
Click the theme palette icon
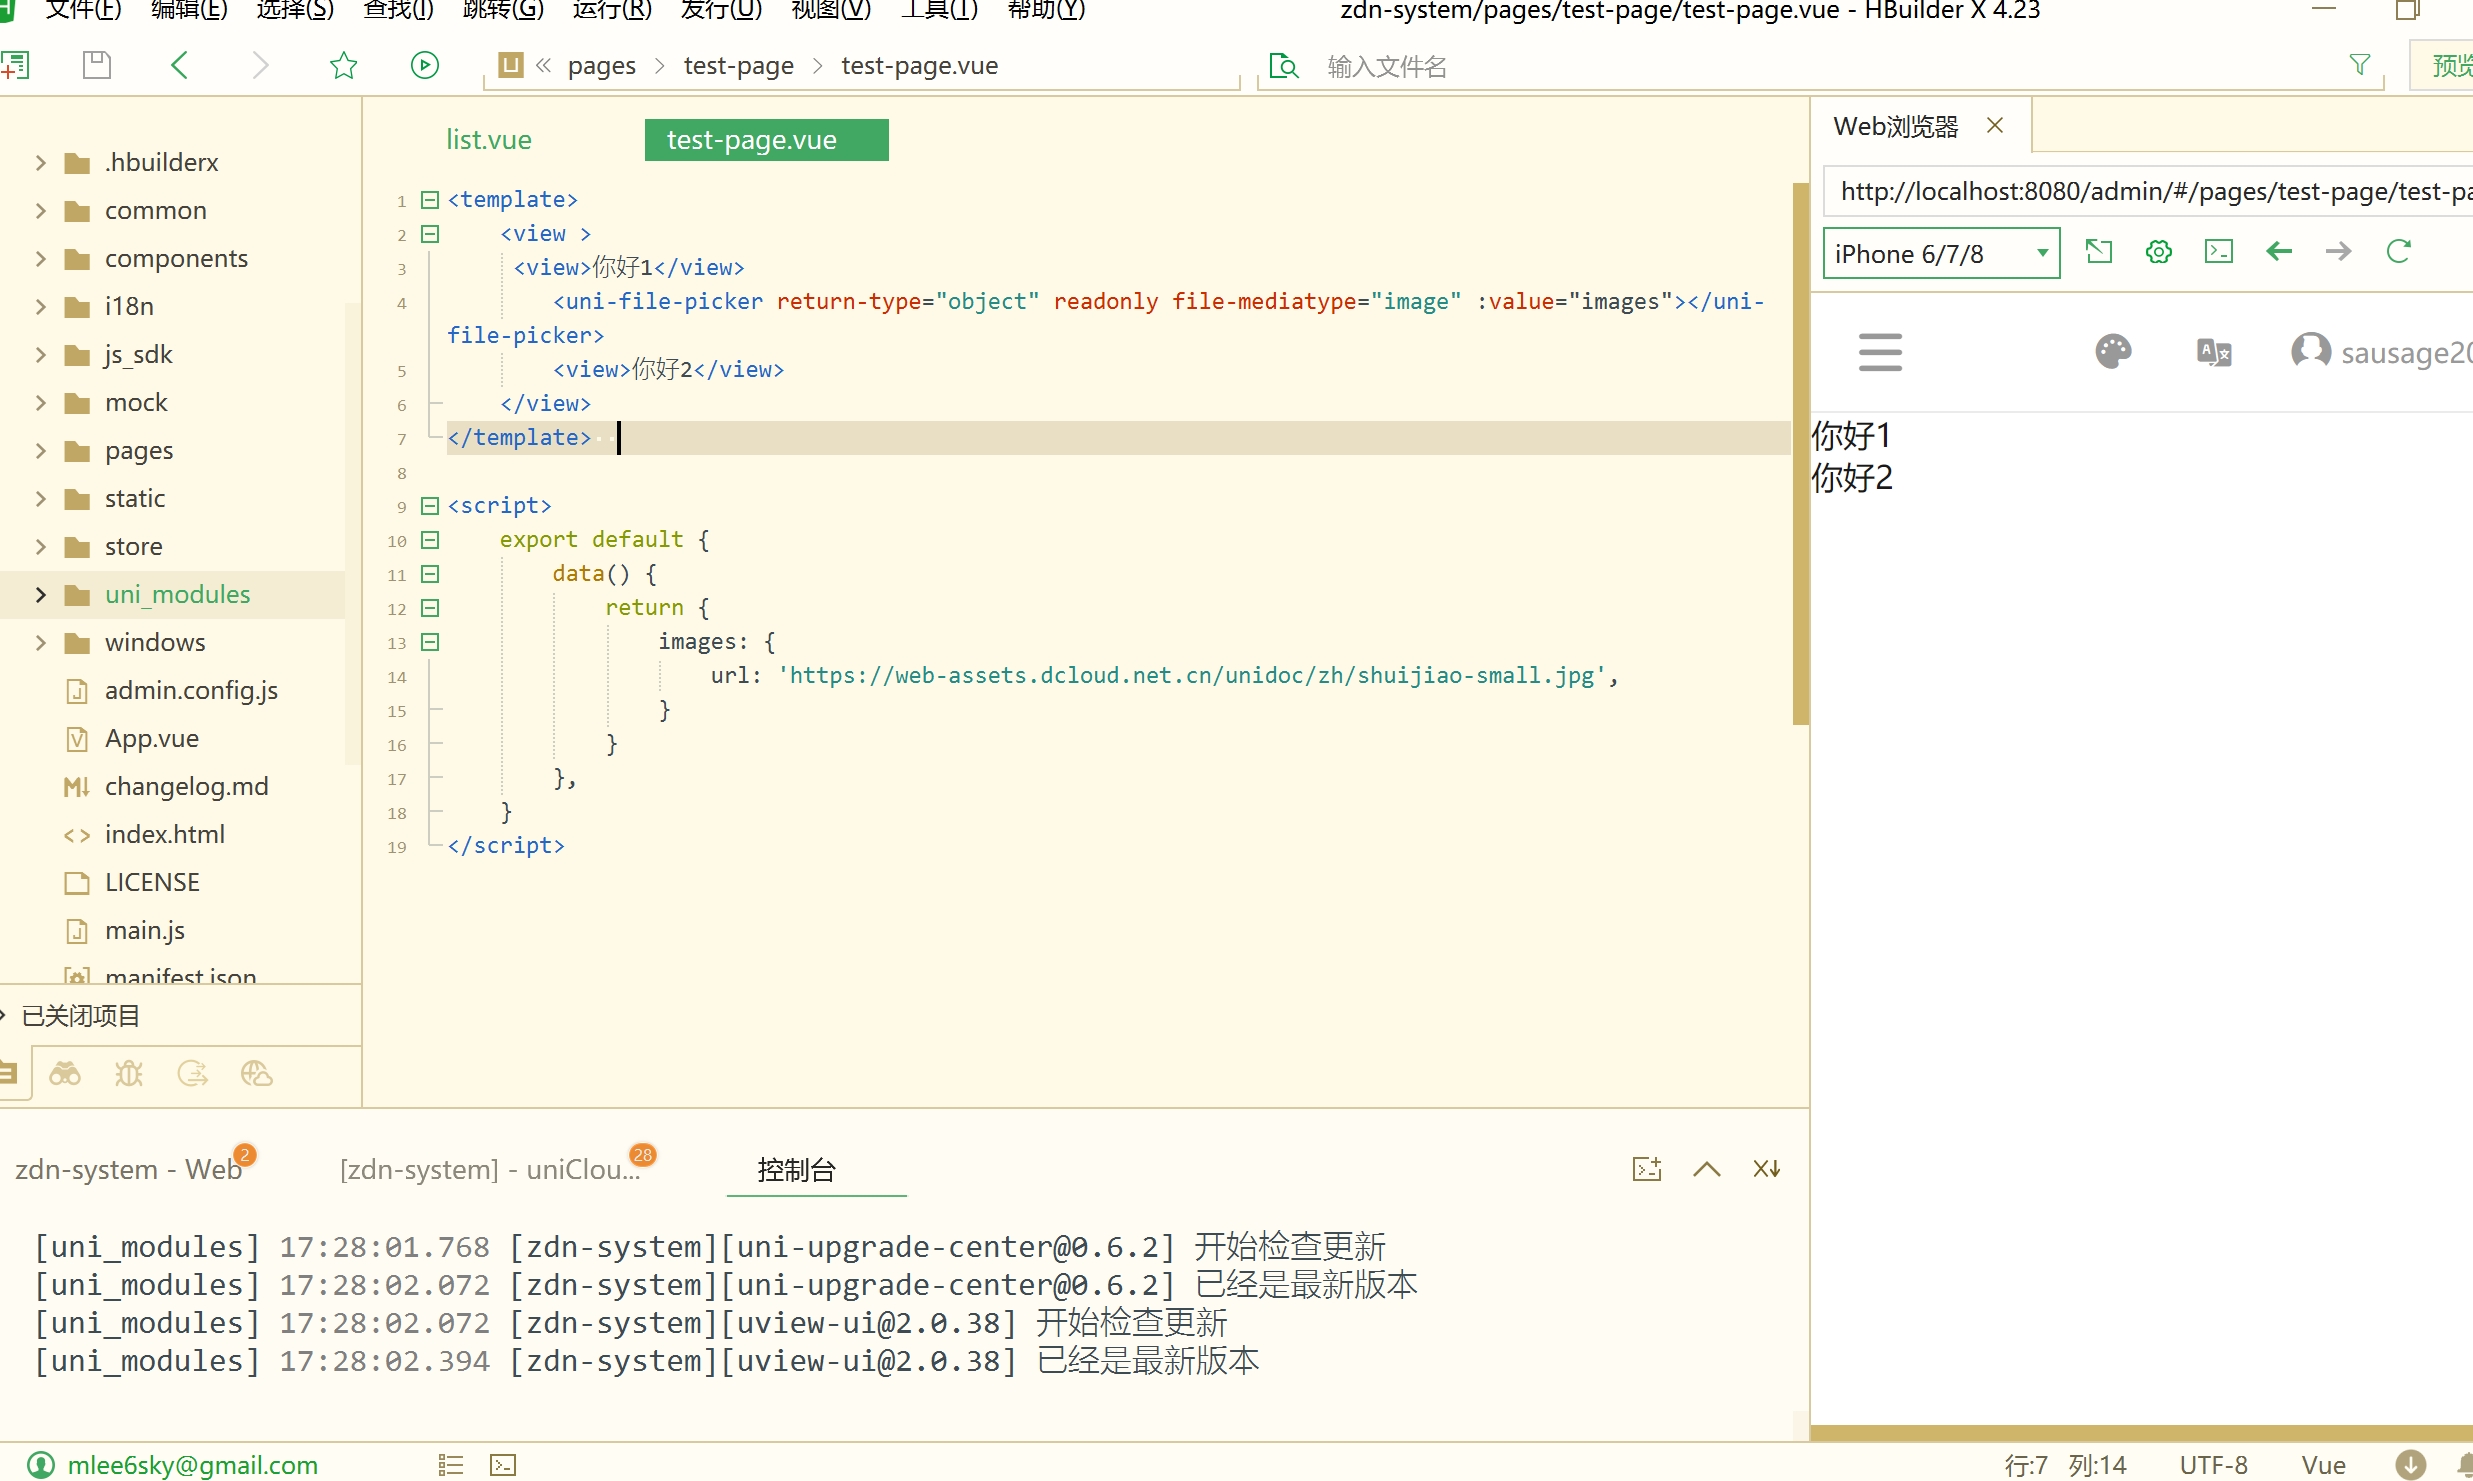(2112, 352)
